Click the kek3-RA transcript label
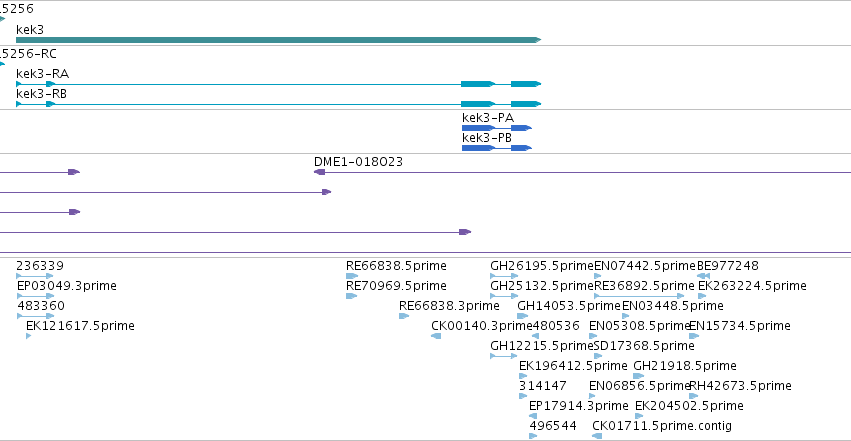The width and height of the screenshot is (851, 441). tap(42, 74)
